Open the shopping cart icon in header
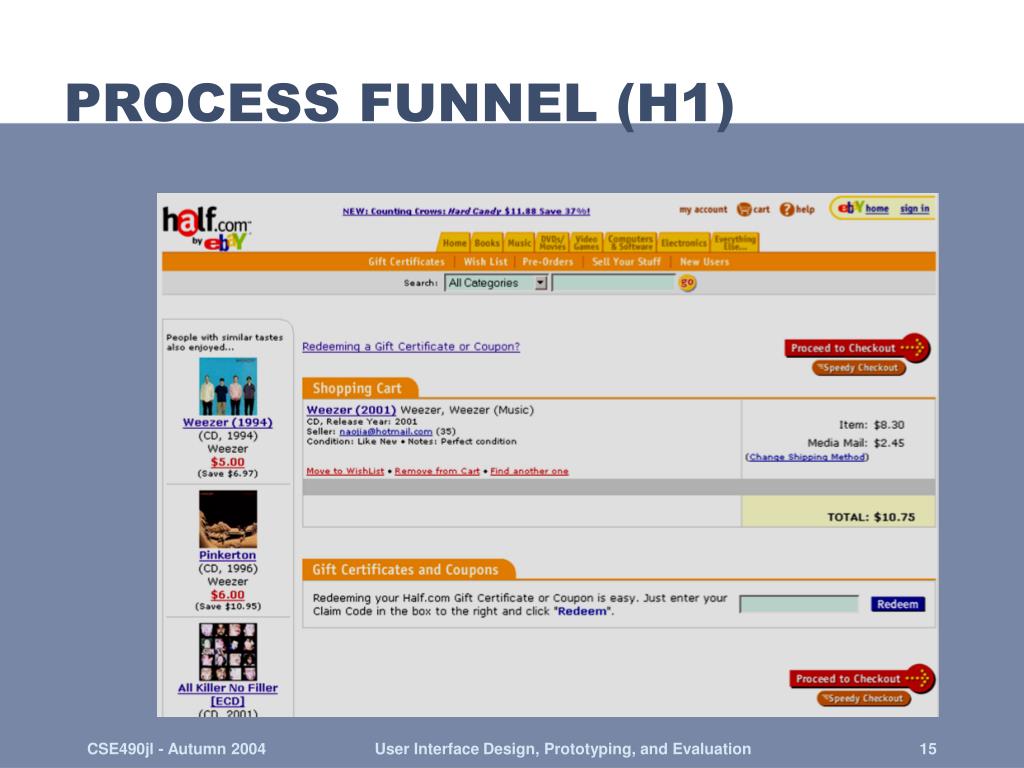The width and height of the screenshot is (1024, 768). click(744, 209)
